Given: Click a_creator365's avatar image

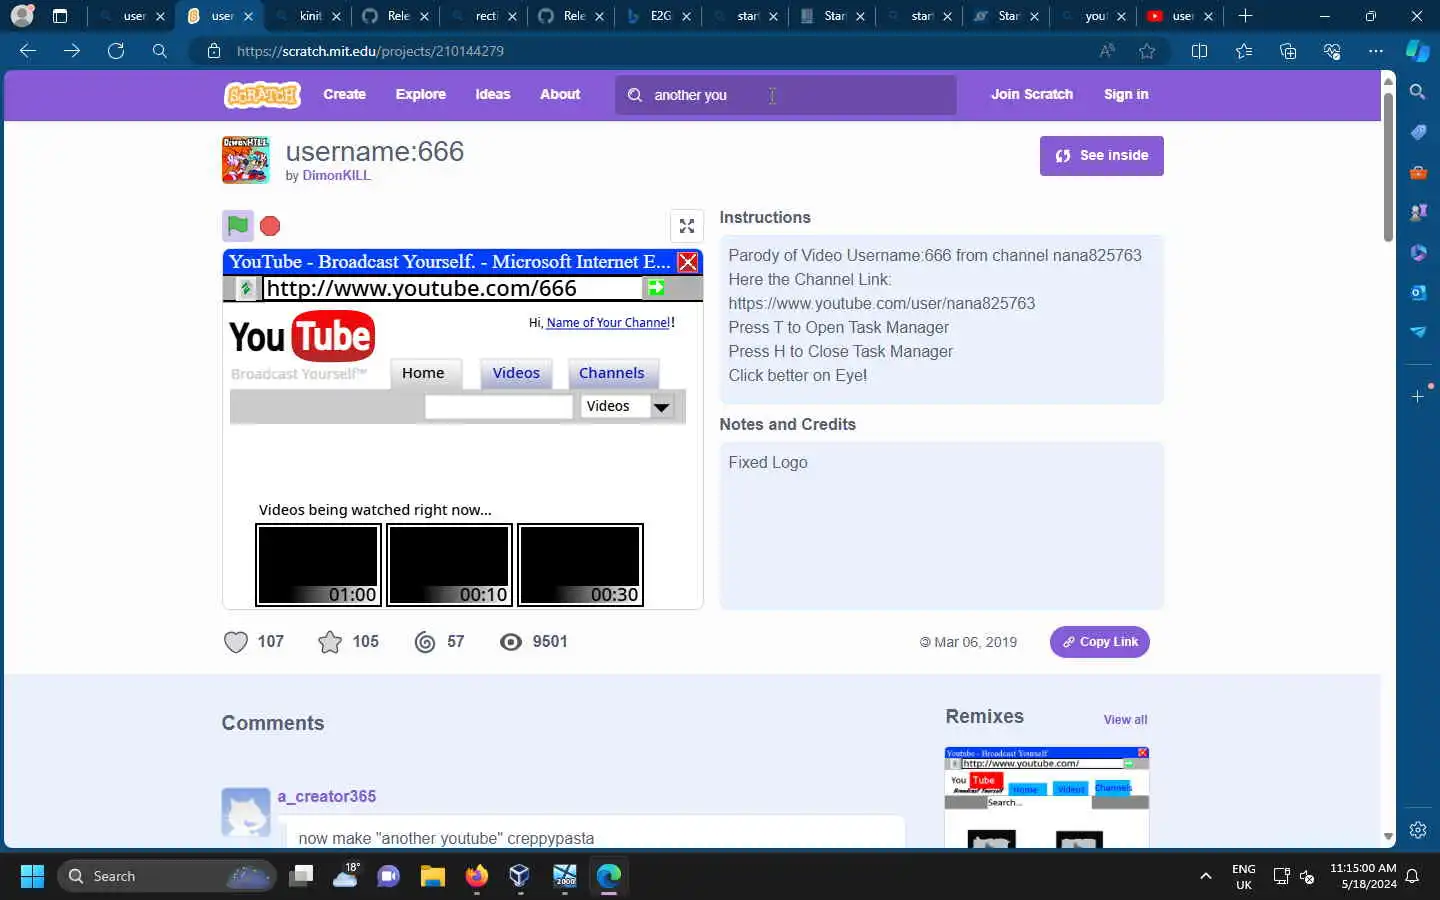Looking at the screenshot, I should 246,812.
